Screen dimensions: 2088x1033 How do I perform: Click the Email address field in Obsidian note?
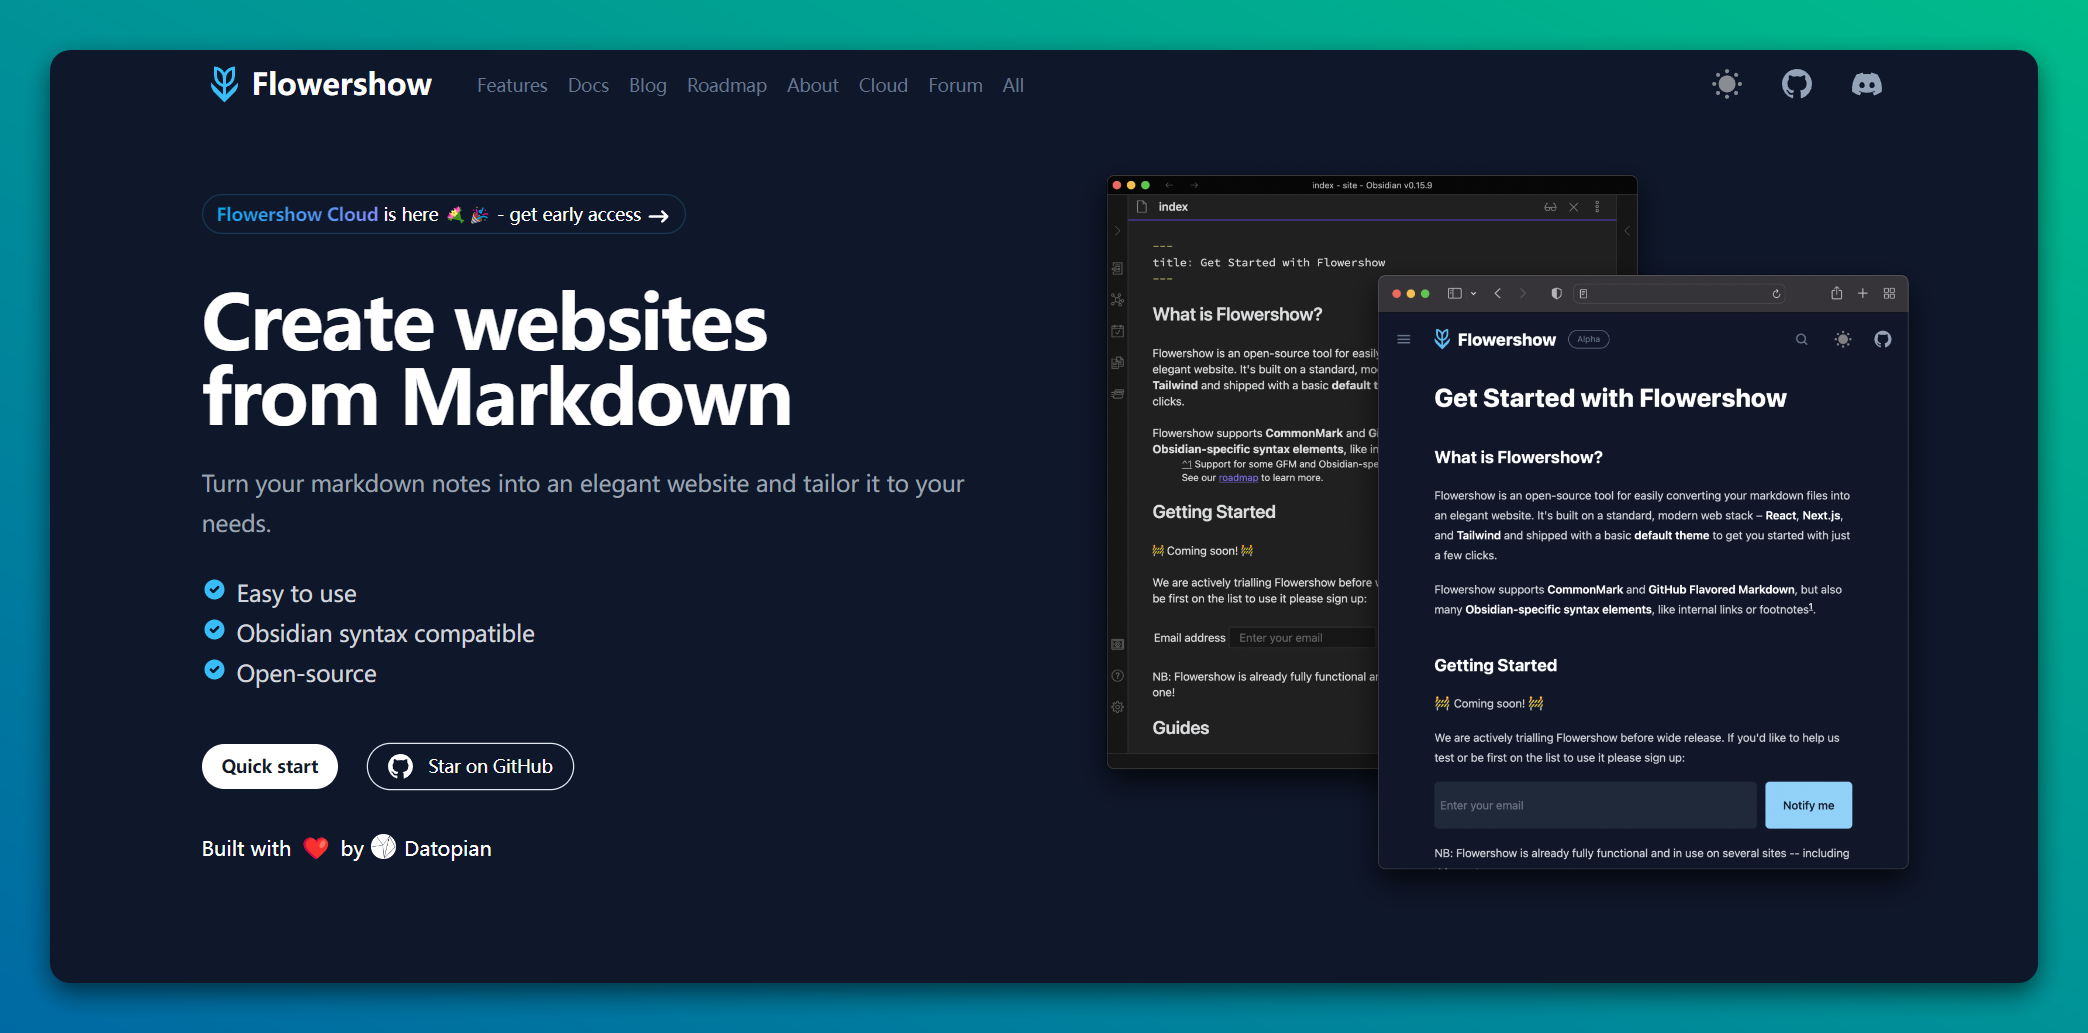click(1302, 638)
